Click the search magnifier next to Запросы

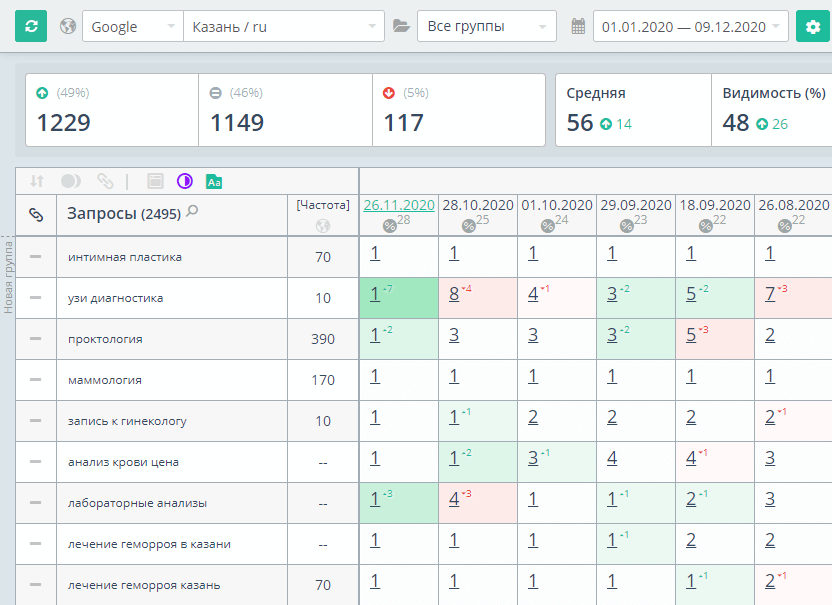(x=192, y=211)
